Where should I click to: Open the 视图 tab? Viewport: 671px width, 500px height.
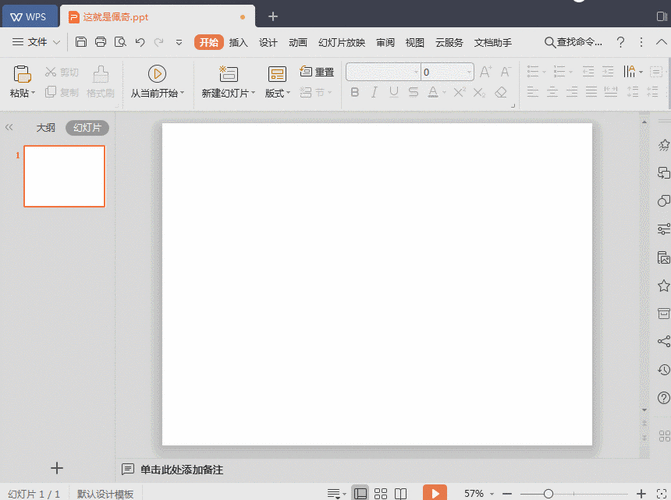coord(415,42)
